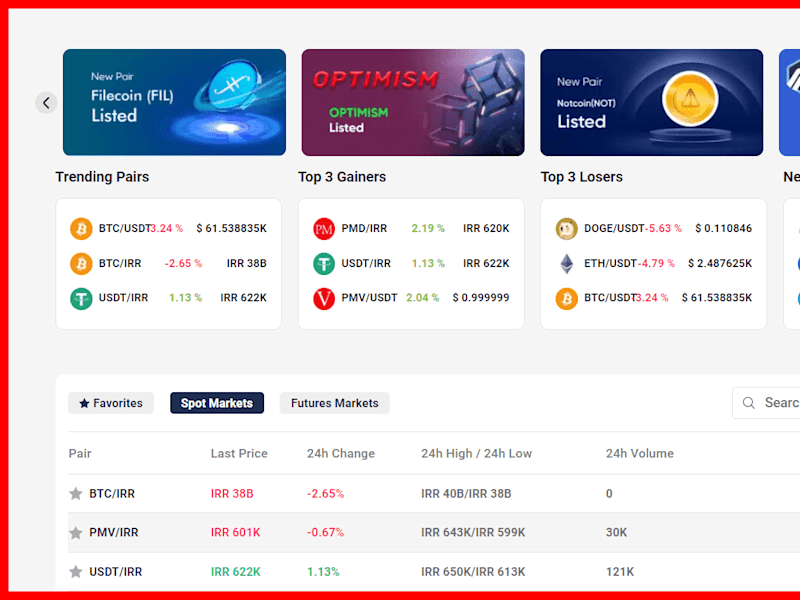The width and height of the screenshot is (800, 600).
Task: Select the Spot Markets tab
Action: coord(217,403)
